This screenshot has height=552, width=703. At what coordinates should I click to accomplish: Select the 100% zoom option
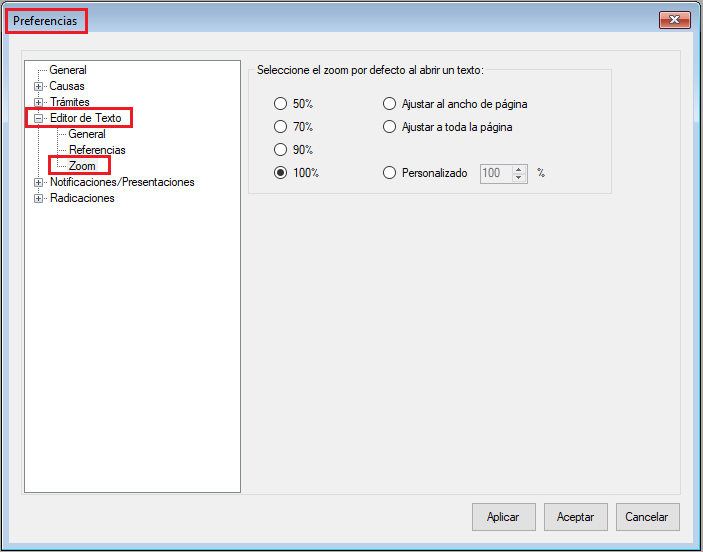(281, 173)
